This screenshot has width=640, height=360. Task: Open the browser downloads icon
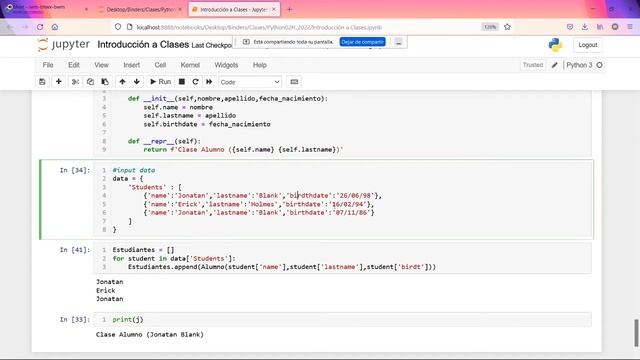(x=584, y=27)
